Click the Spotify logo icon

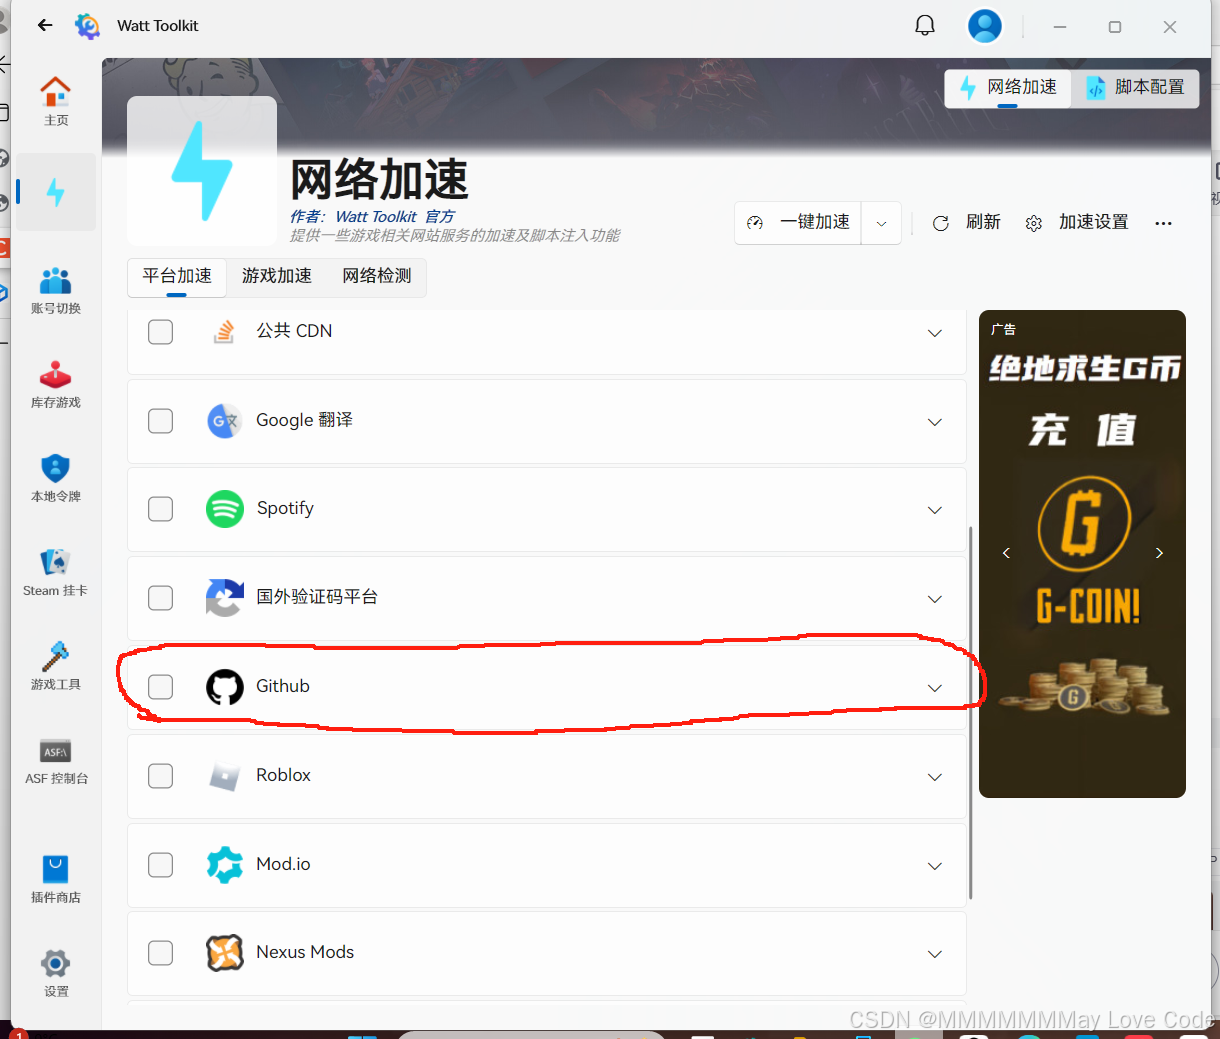[225, 509]
